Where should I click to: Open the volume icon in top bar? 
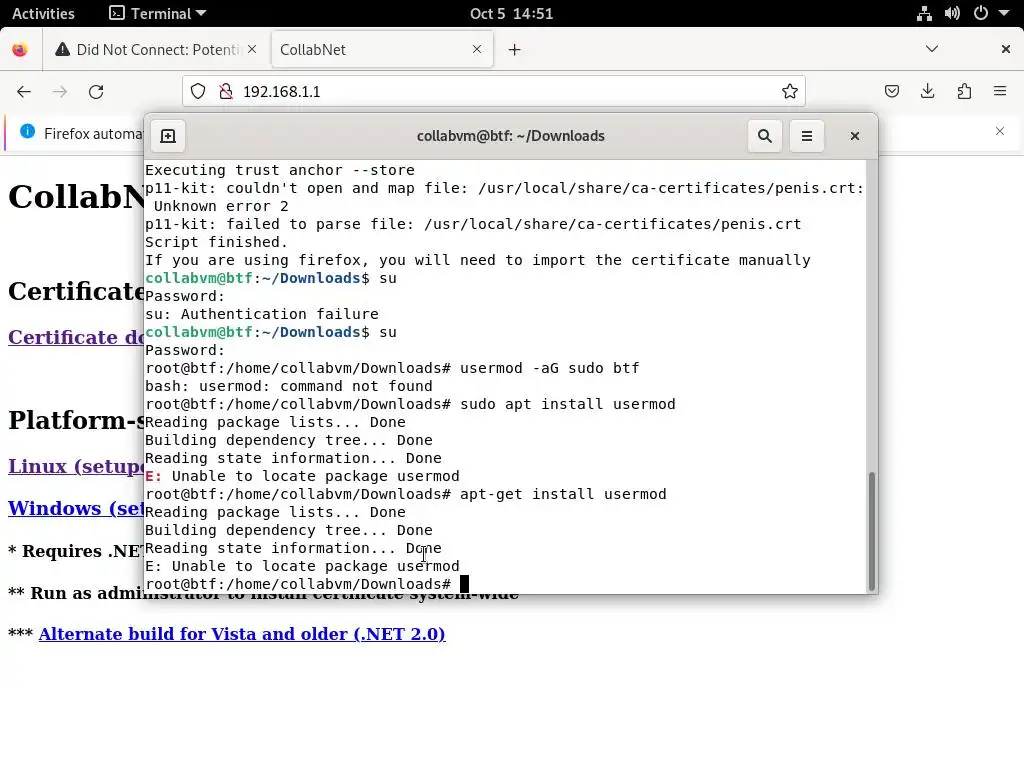[952, 13]
